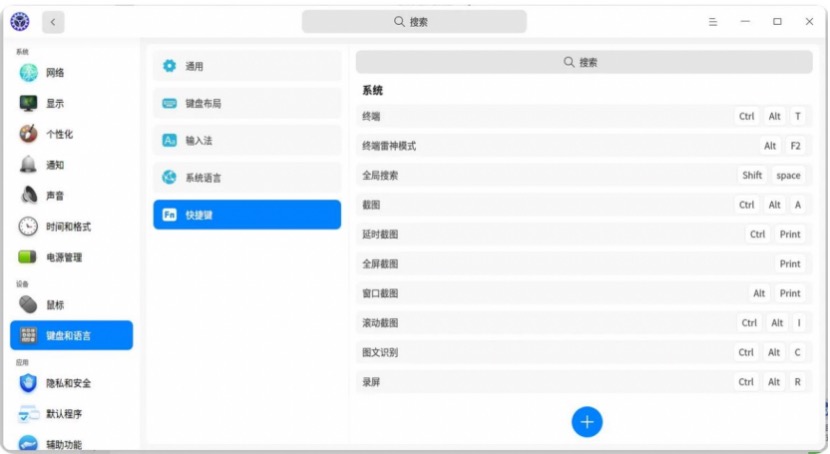Click the Mouse (鼠标) icon
Viewport: 830px width, 454px height.
[x=28, y=305]
